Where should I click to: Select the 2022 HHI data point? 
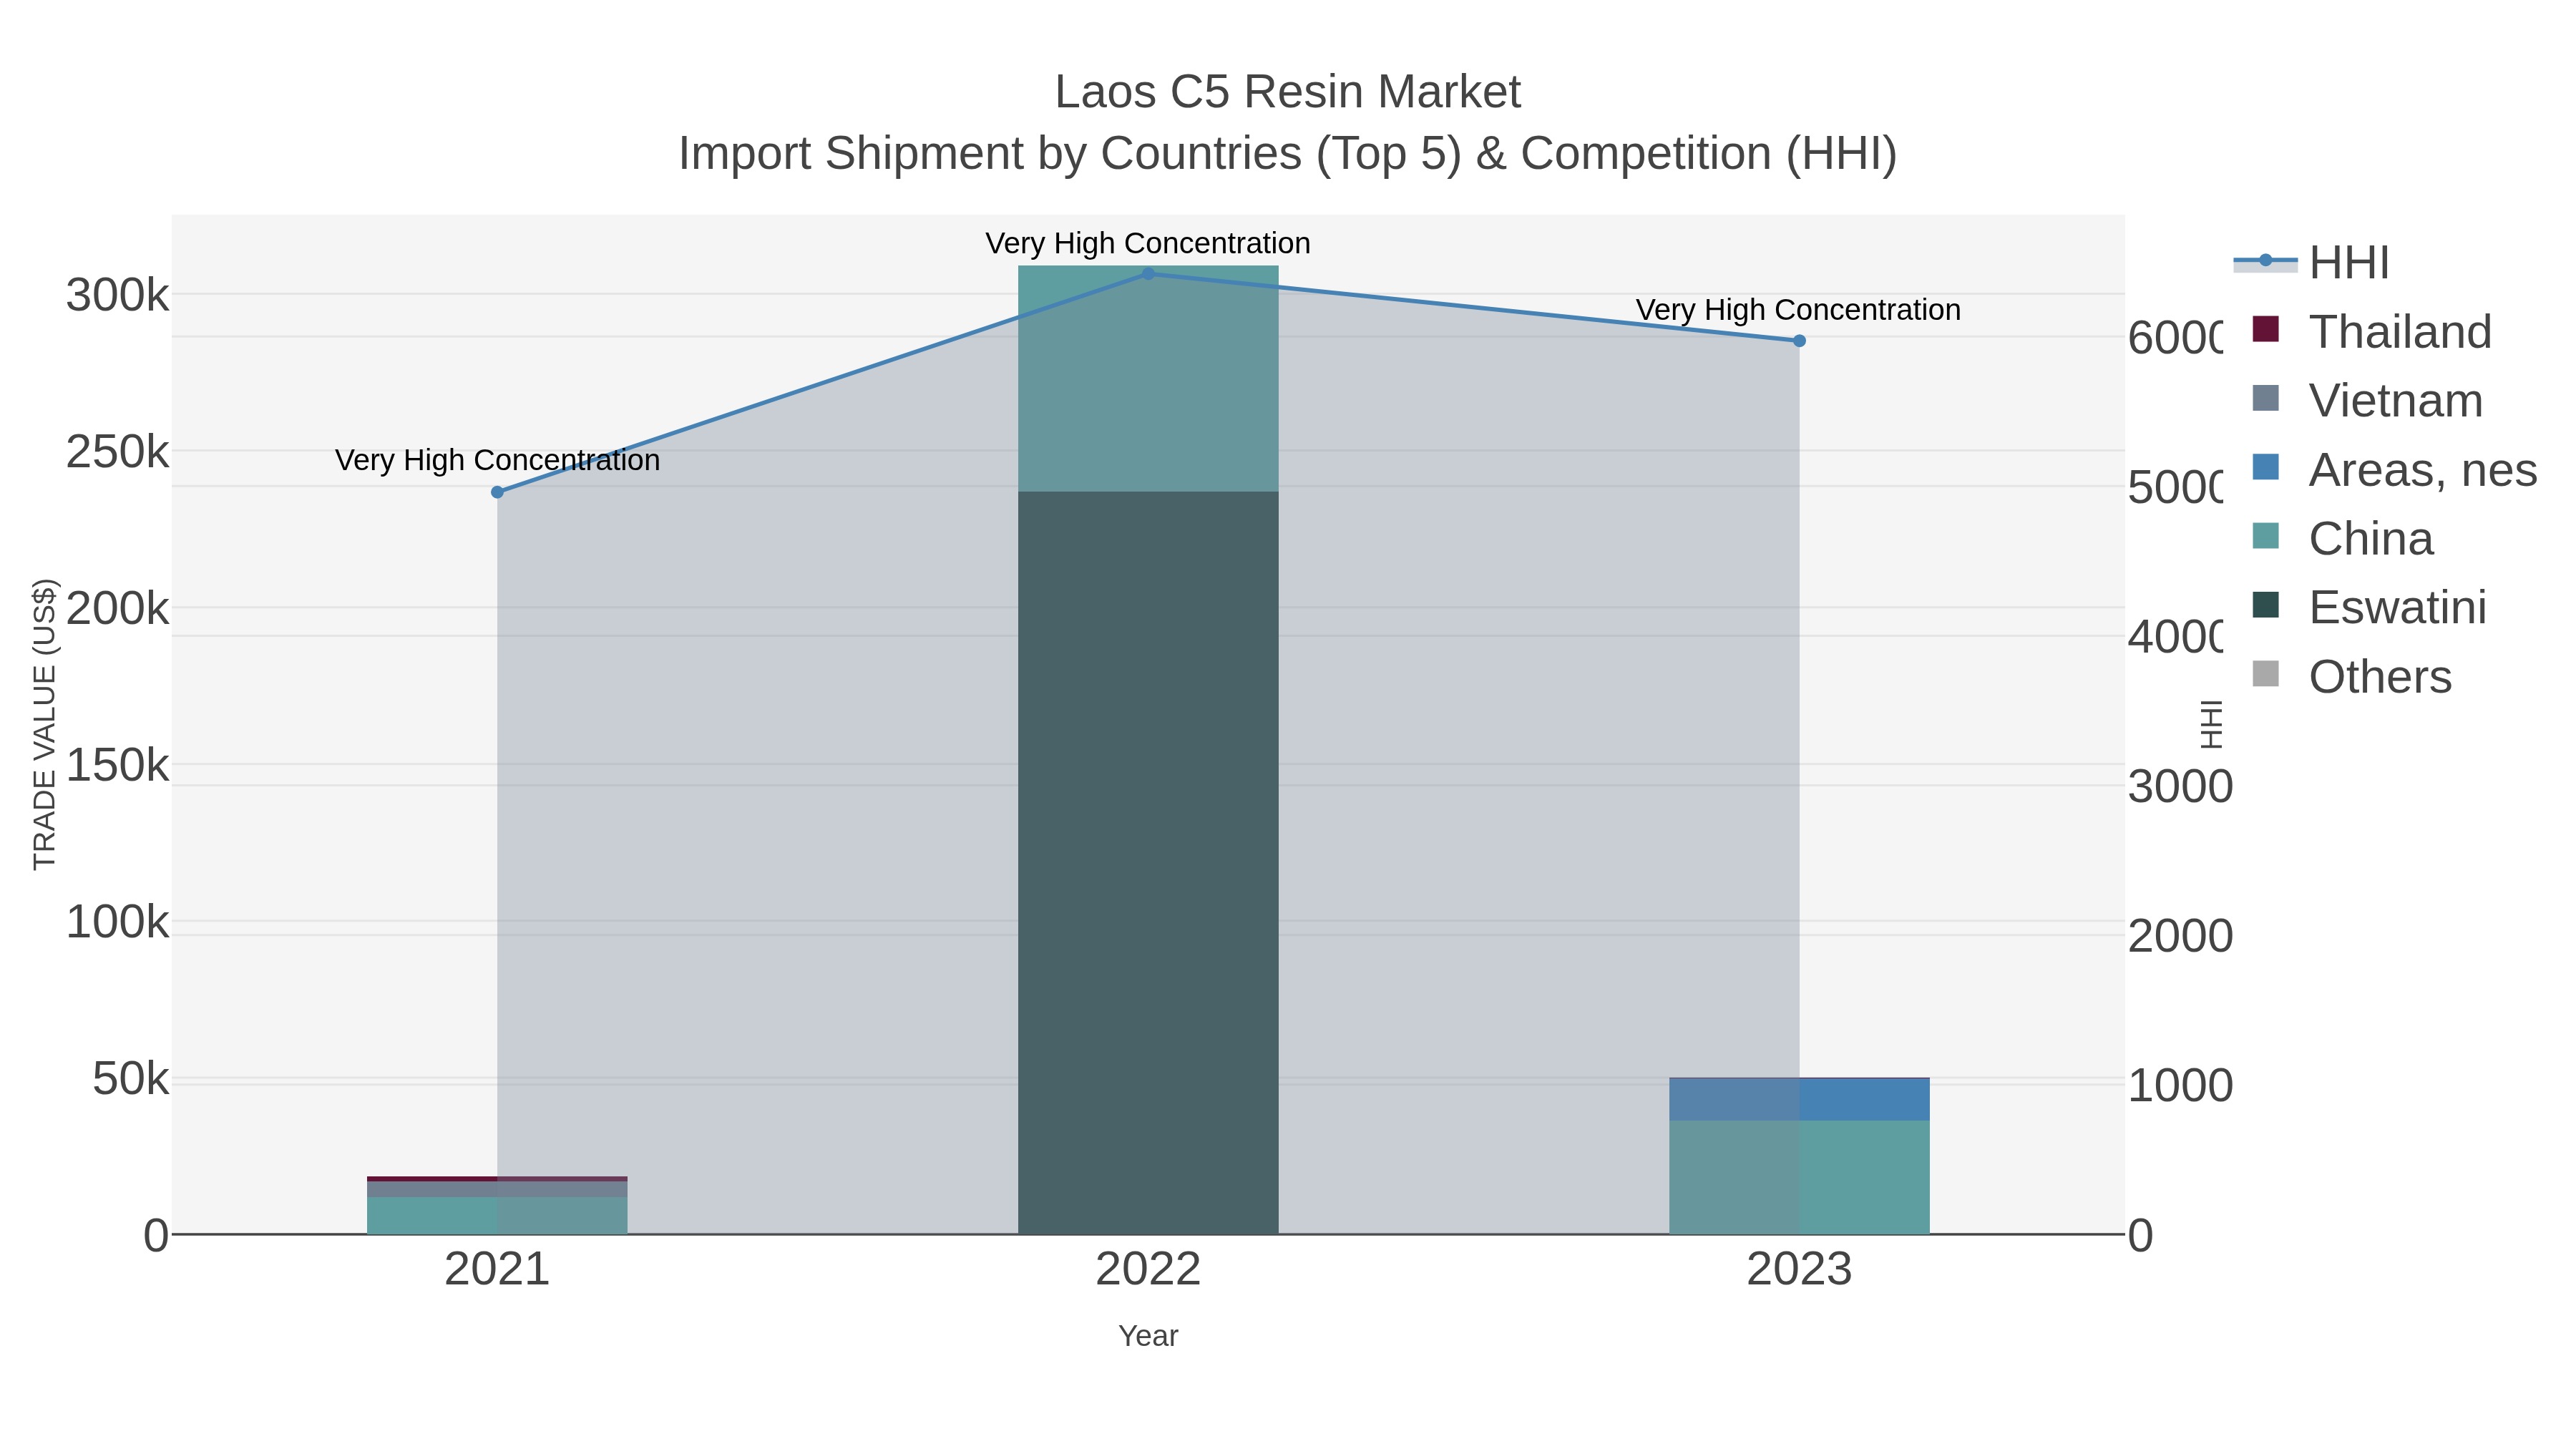(x=1148, y=274)
